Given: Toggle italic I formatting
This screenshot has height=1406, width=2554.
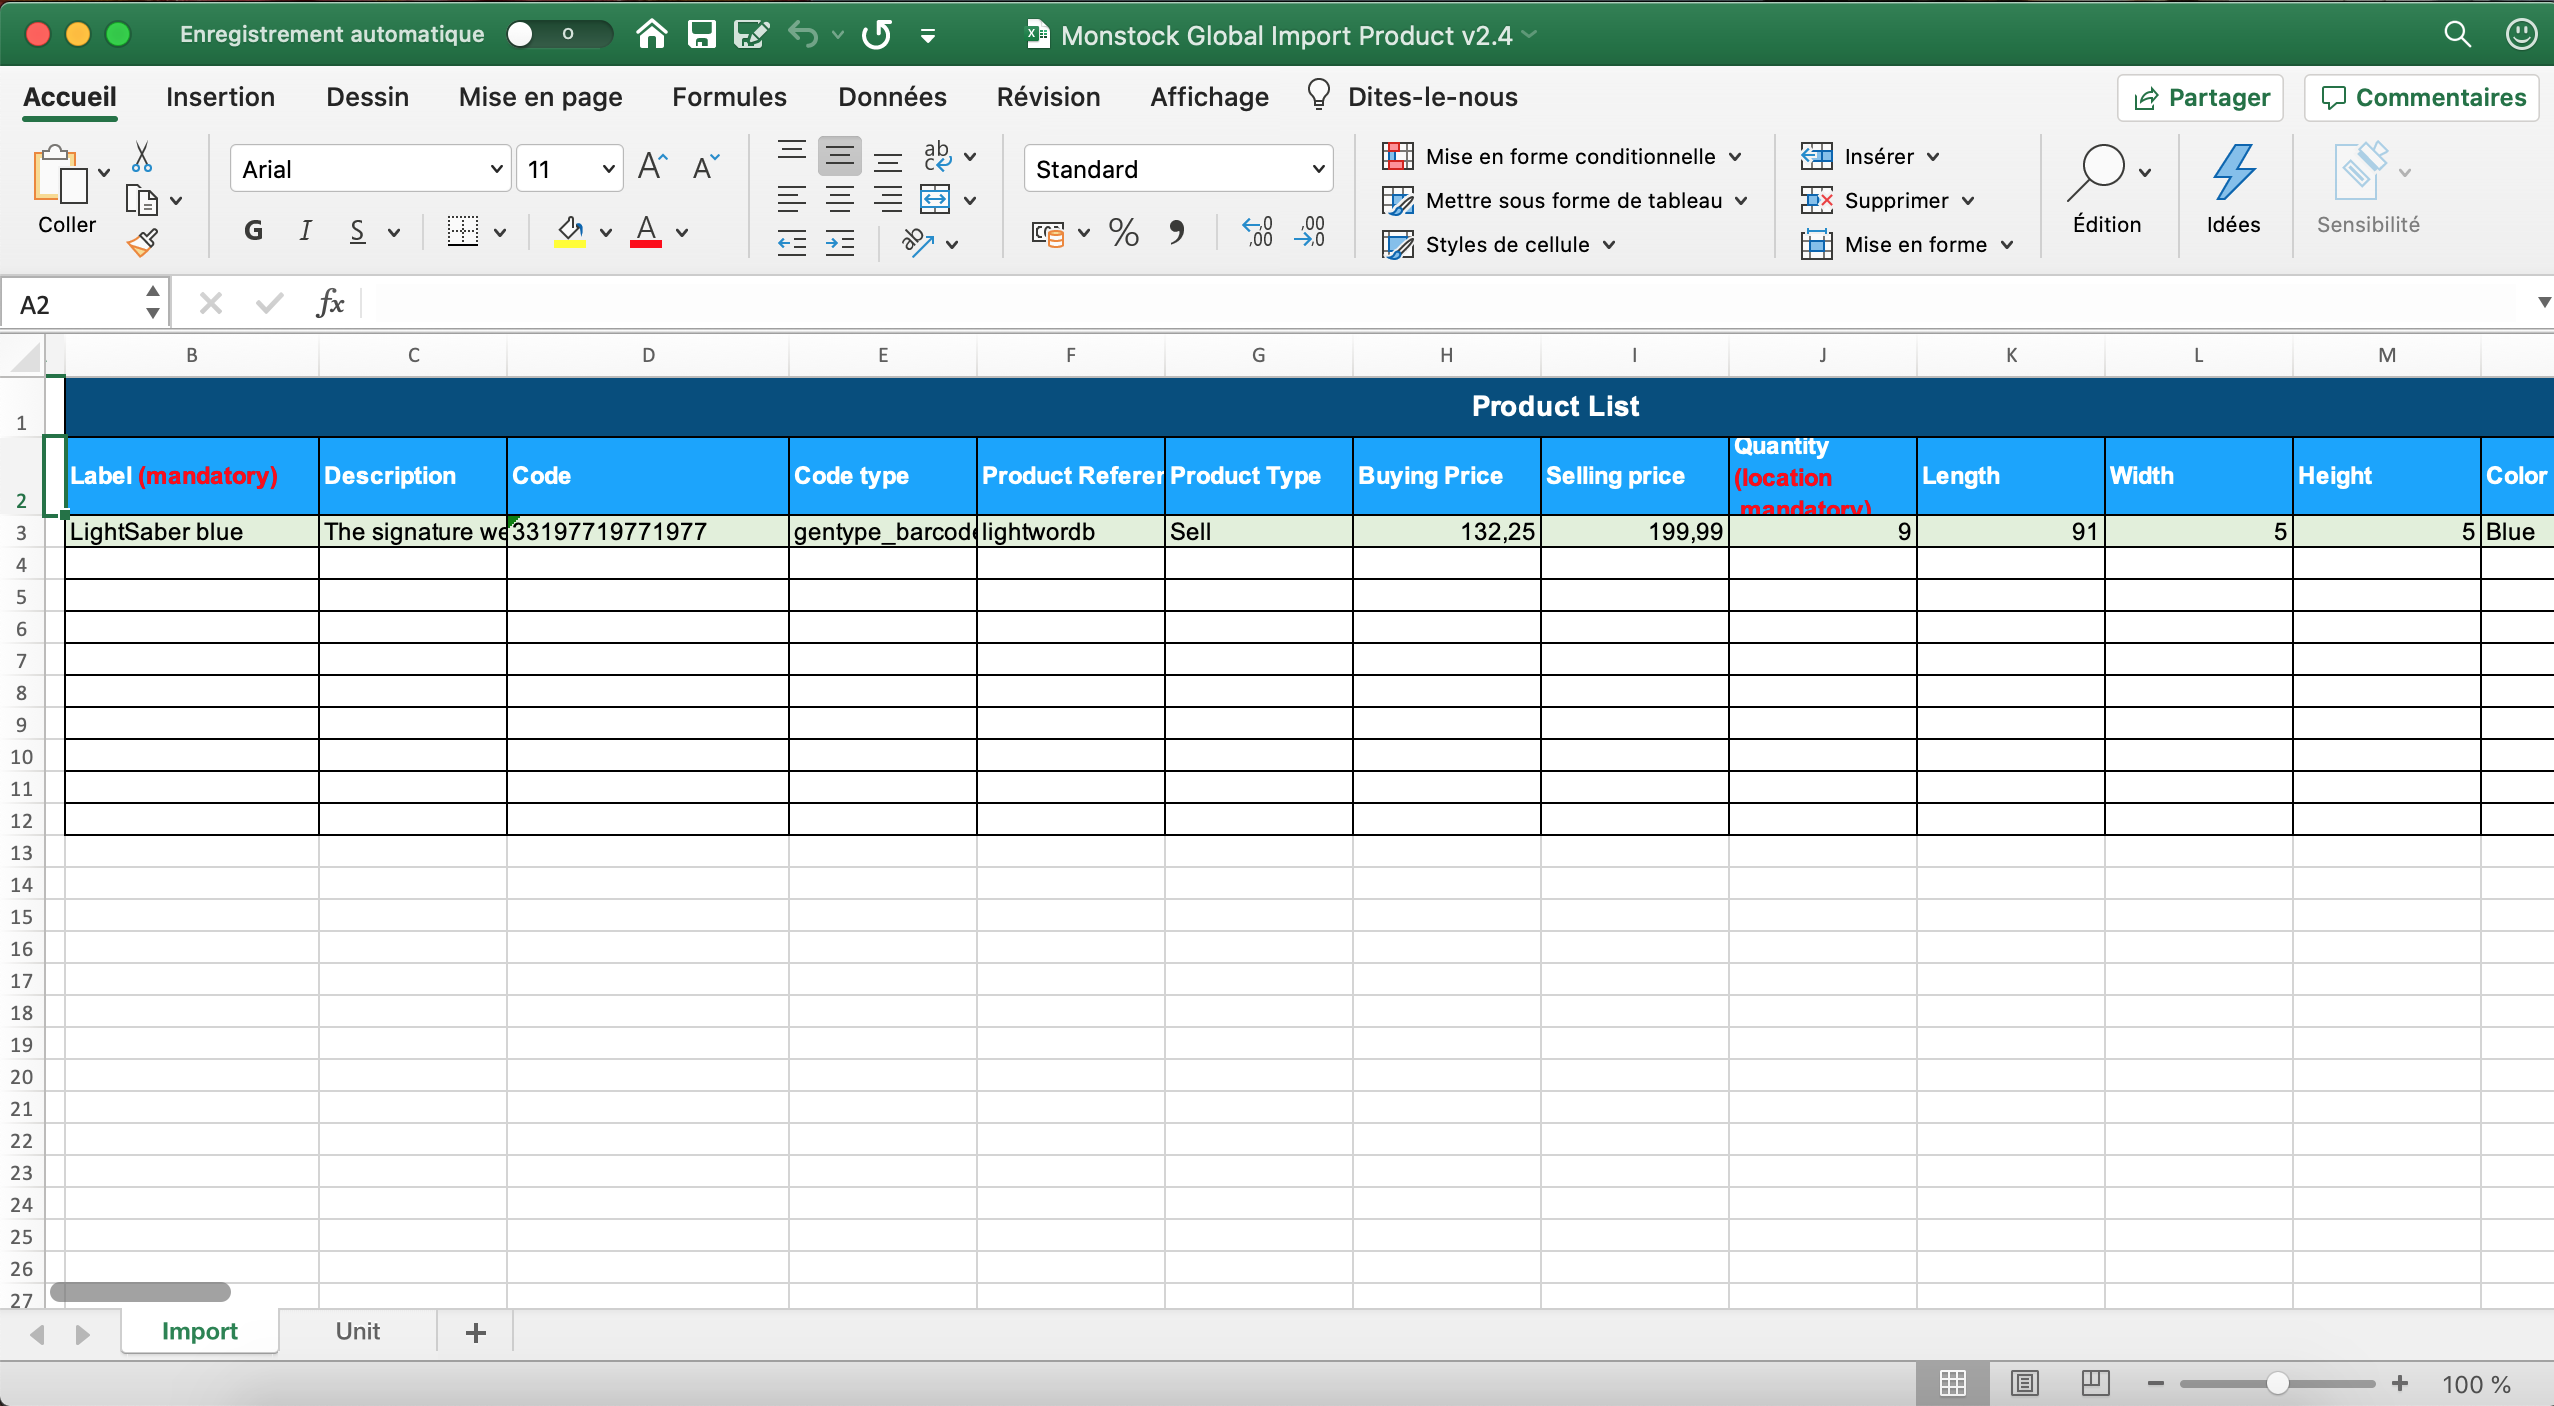Looking at the screenshot, I should point(305,232).
